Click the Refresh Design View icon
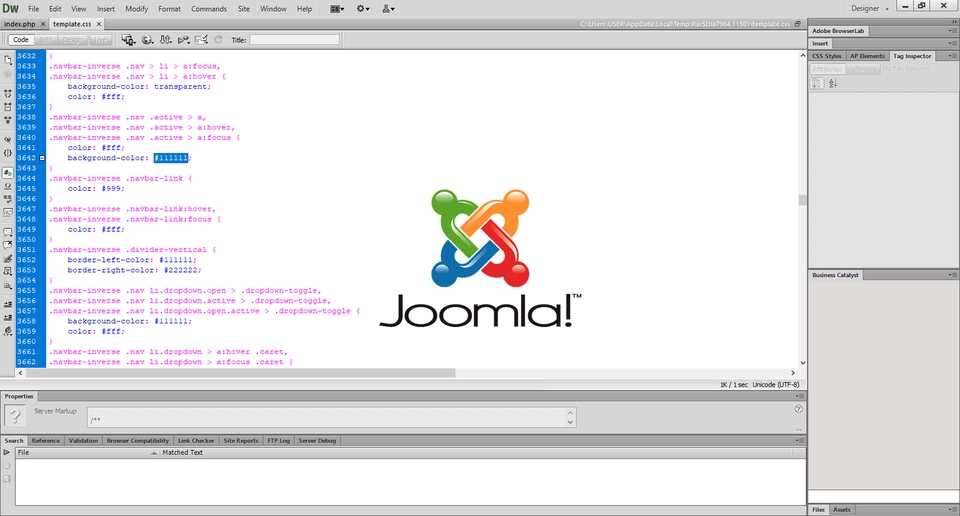This screenshot has height=516, width=960. [218, 40]
